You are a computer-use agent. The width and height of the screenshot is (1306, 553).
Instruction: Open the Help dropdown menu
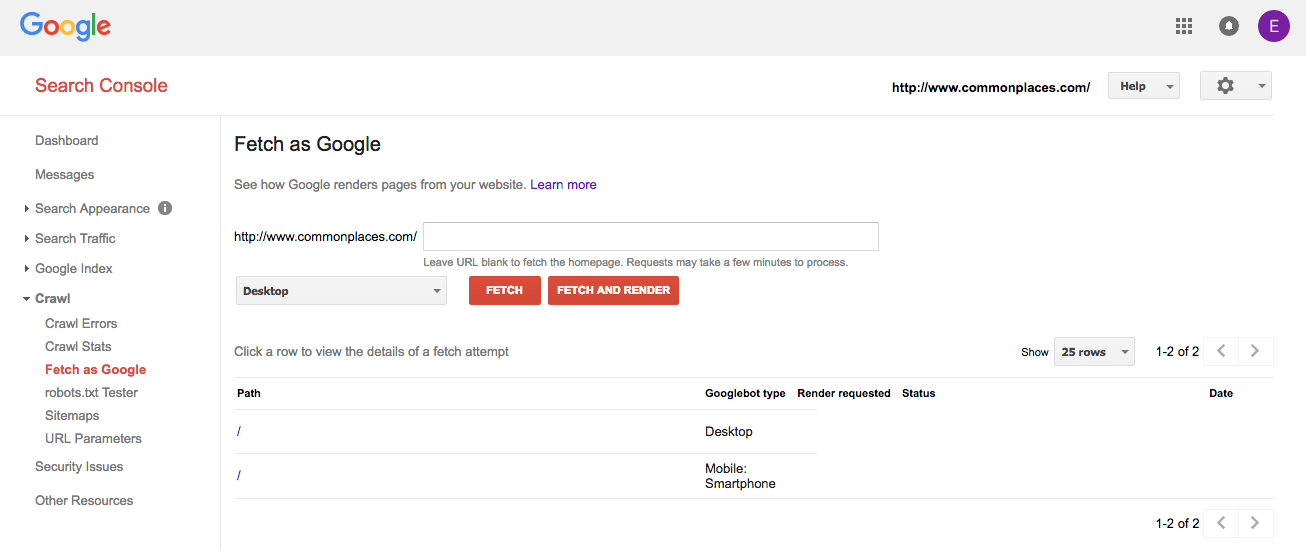[x=1143, y=86]
